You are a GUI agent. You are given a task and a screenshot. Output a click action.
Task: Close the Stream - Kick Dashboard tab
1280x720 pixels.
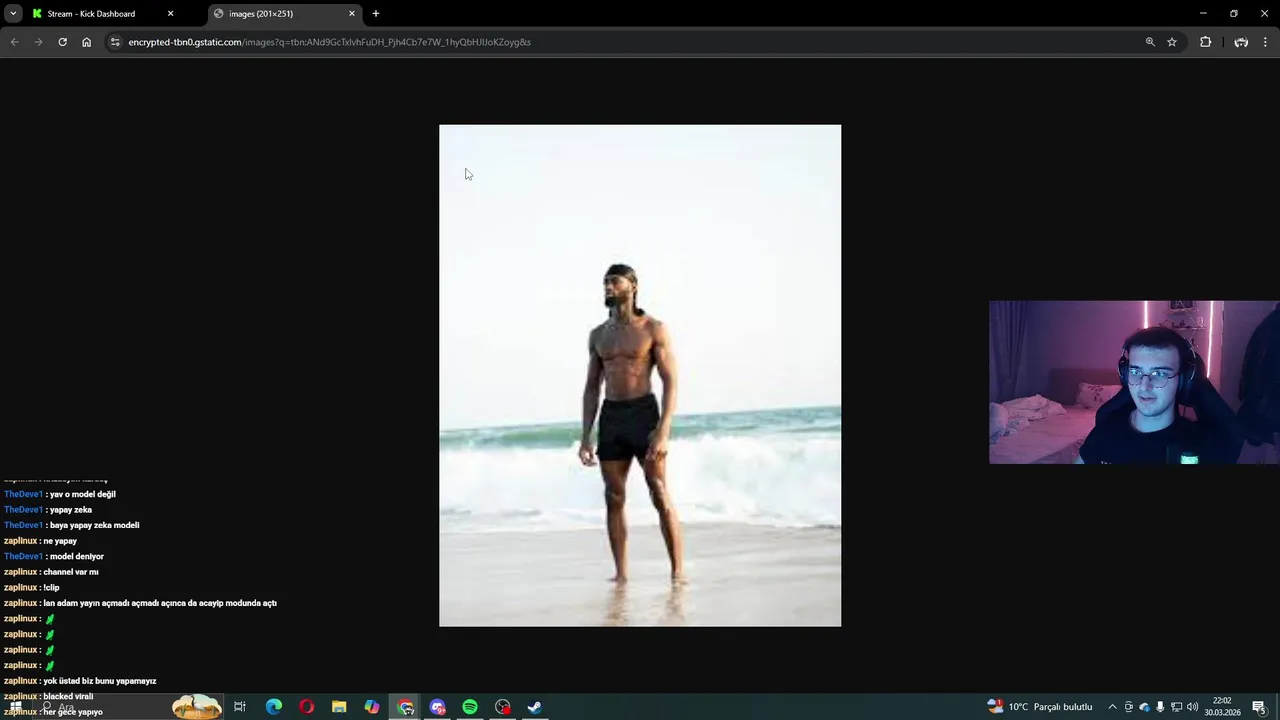point(170,14)
